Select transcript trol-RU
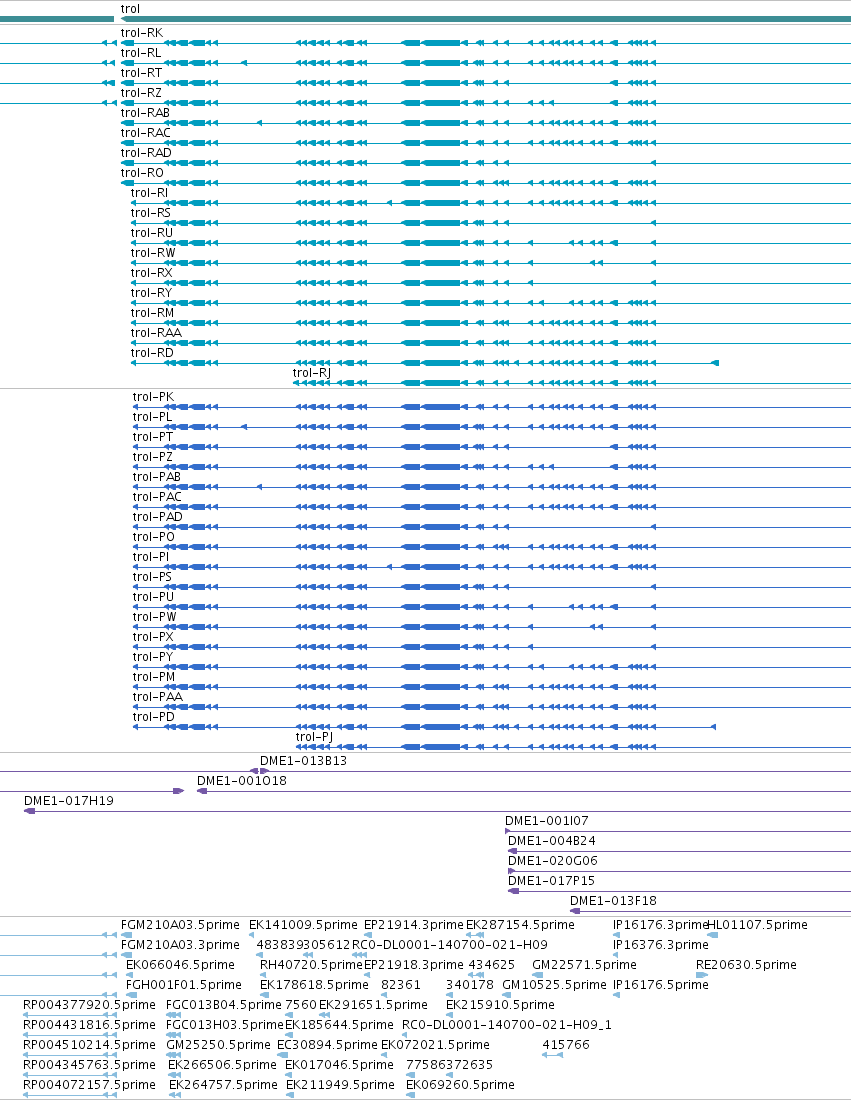The width and height of the screenshot is (851, 1100). coord(152,232)
